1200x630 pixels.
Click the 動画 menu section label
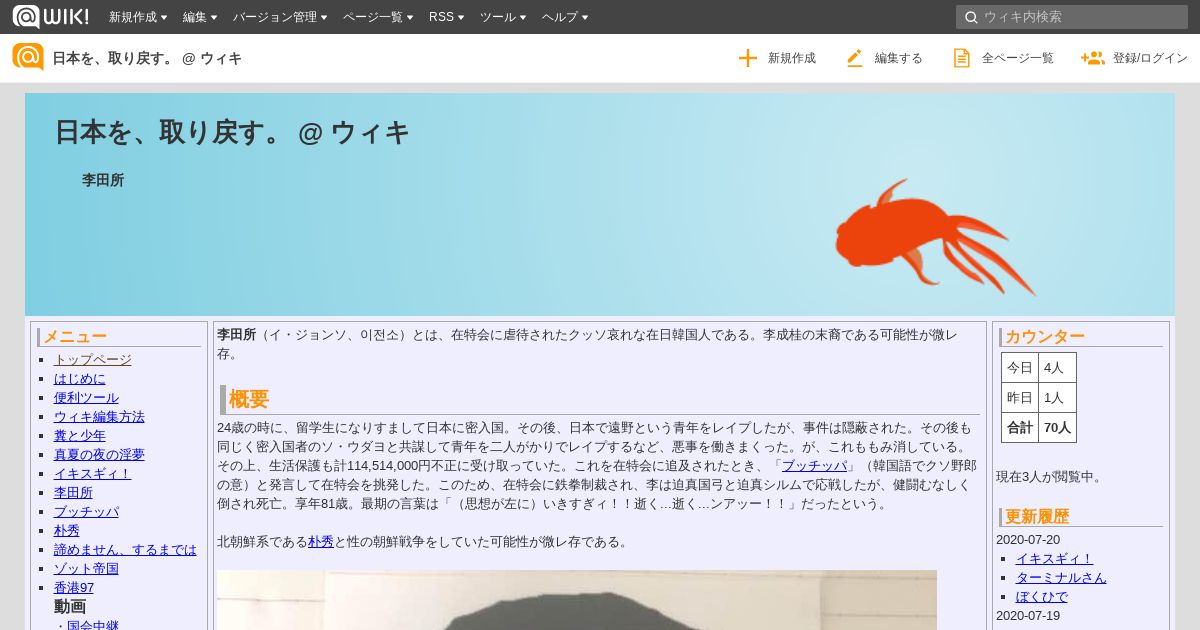tap(70, 606)
